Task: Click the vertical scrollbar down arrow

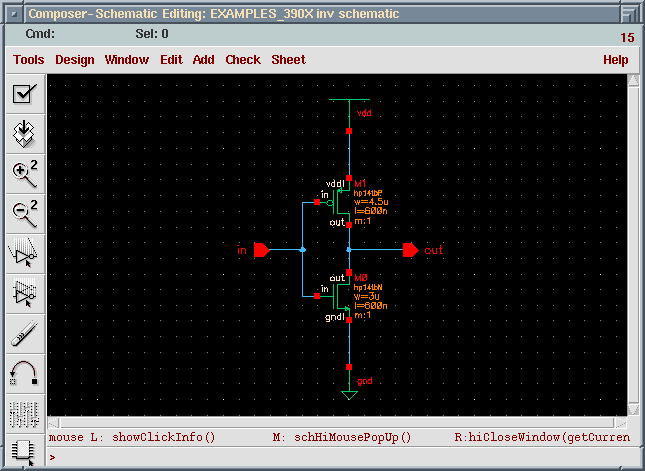Action: click(x=633, y=409)
